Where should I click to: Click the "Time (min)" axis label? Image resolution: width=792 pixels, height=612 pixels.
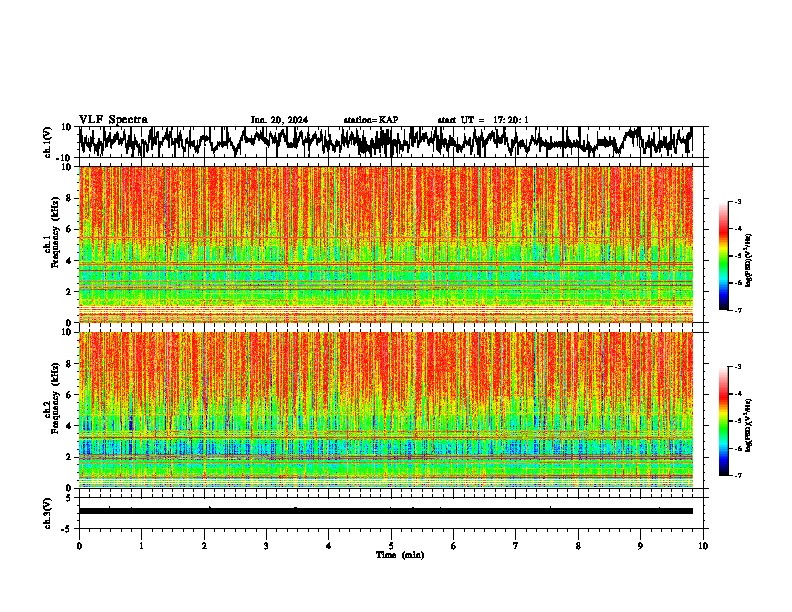(400, 555)
